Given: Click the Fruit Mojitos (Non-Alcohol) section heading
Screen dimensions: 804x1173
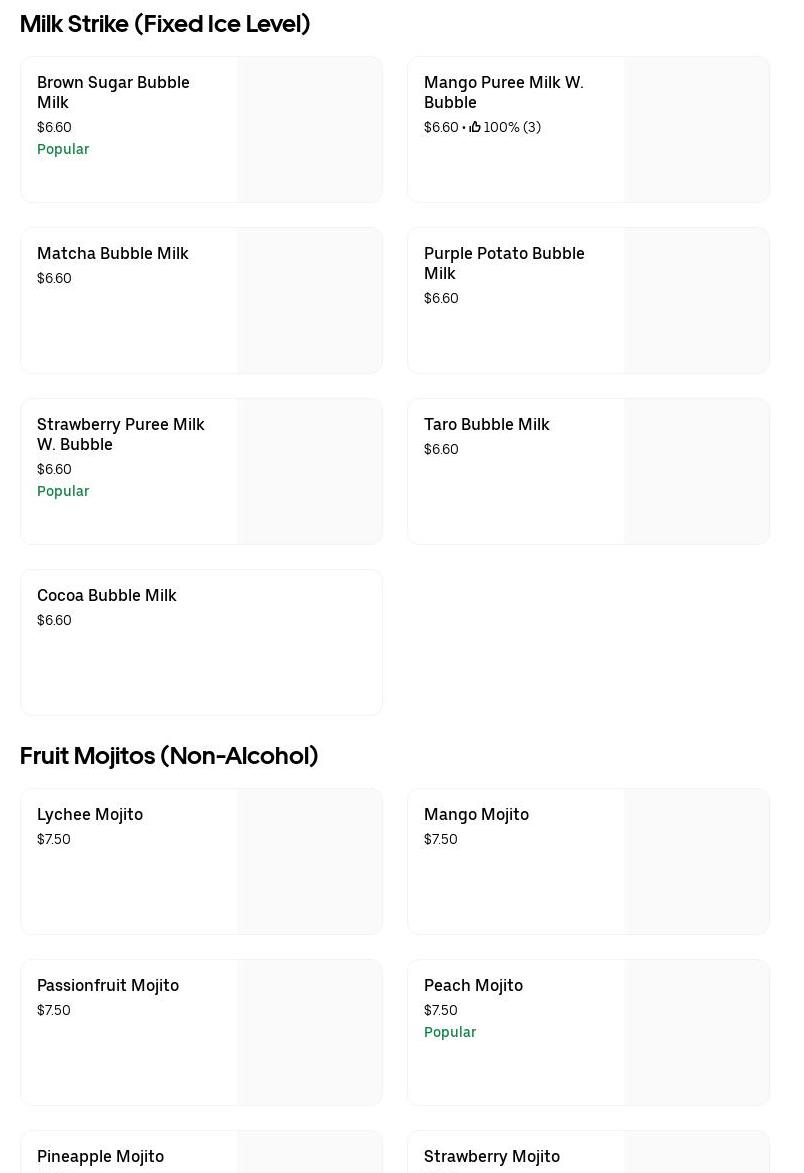Looking at the screenshot, I should tap(169, 756).
